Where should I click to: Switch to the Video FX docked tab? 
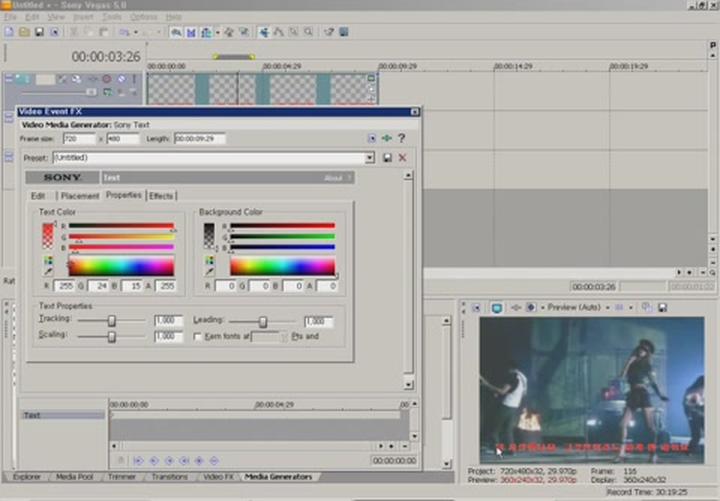point(219,477)
